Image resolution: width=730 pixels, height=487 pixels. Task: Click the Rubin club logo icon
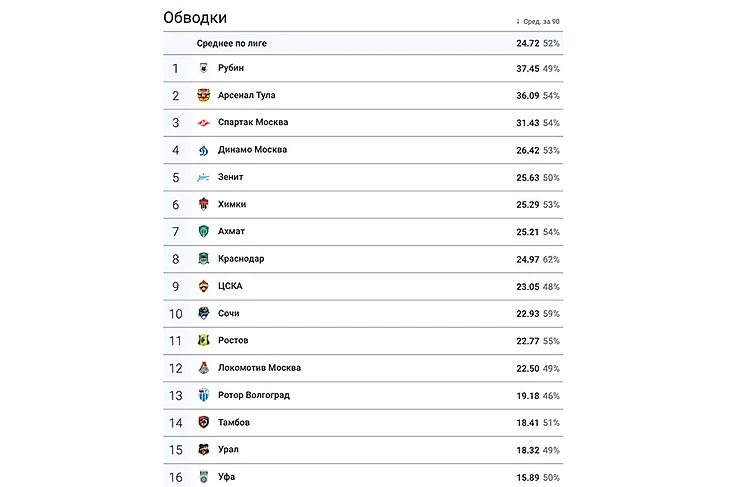(203, 68)
